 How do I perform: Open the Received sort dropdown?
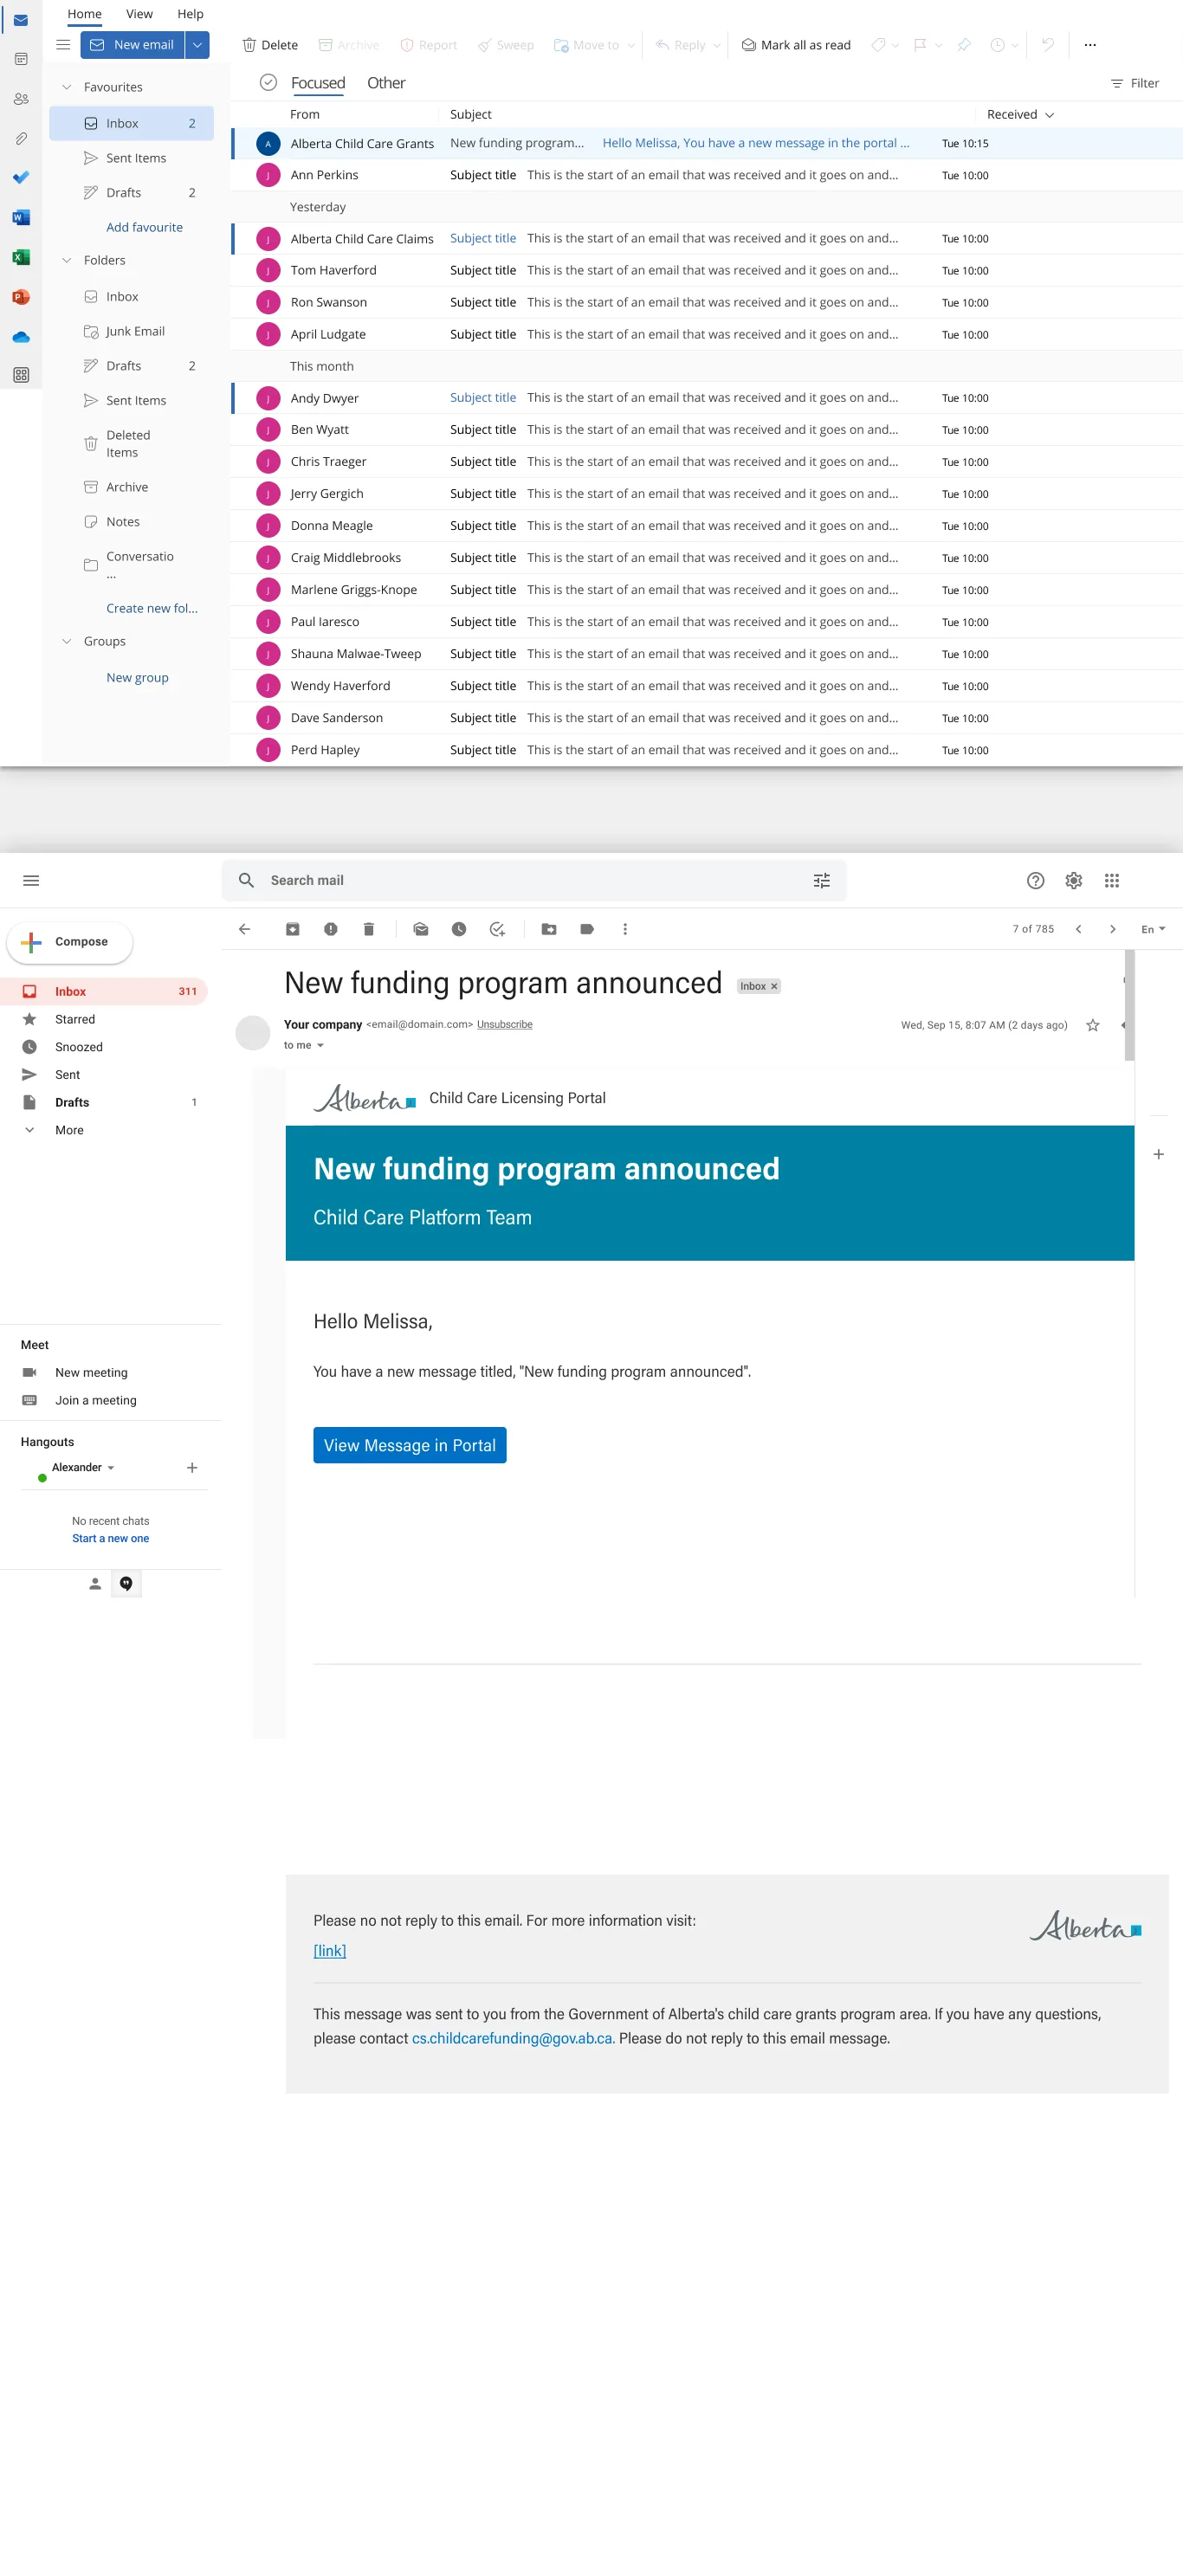(1020, 114)
